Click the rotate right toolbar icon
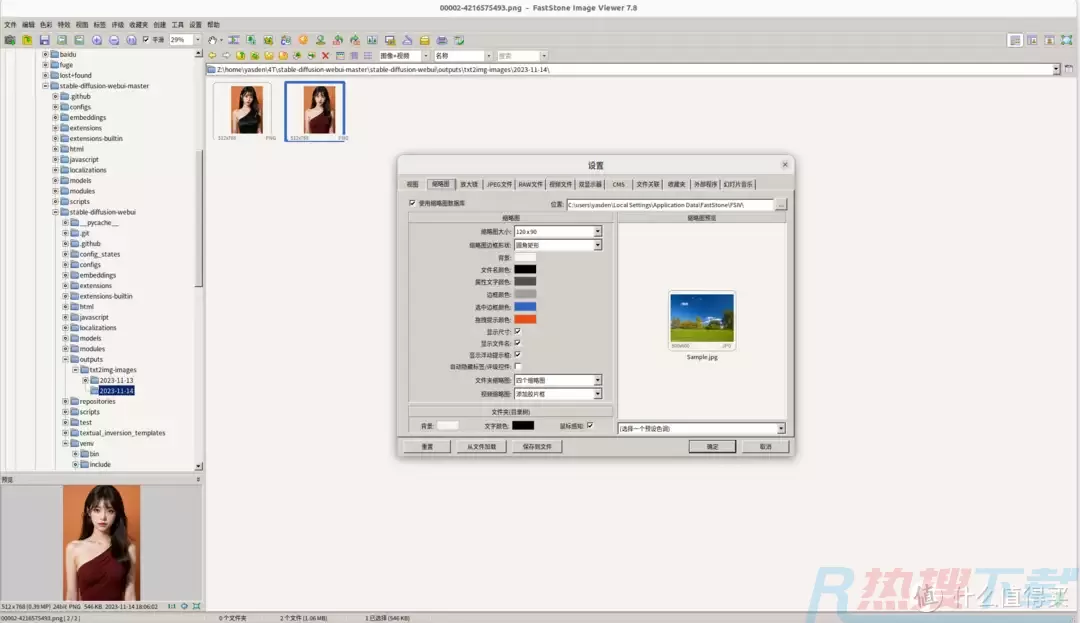 [x=355, y=40]
